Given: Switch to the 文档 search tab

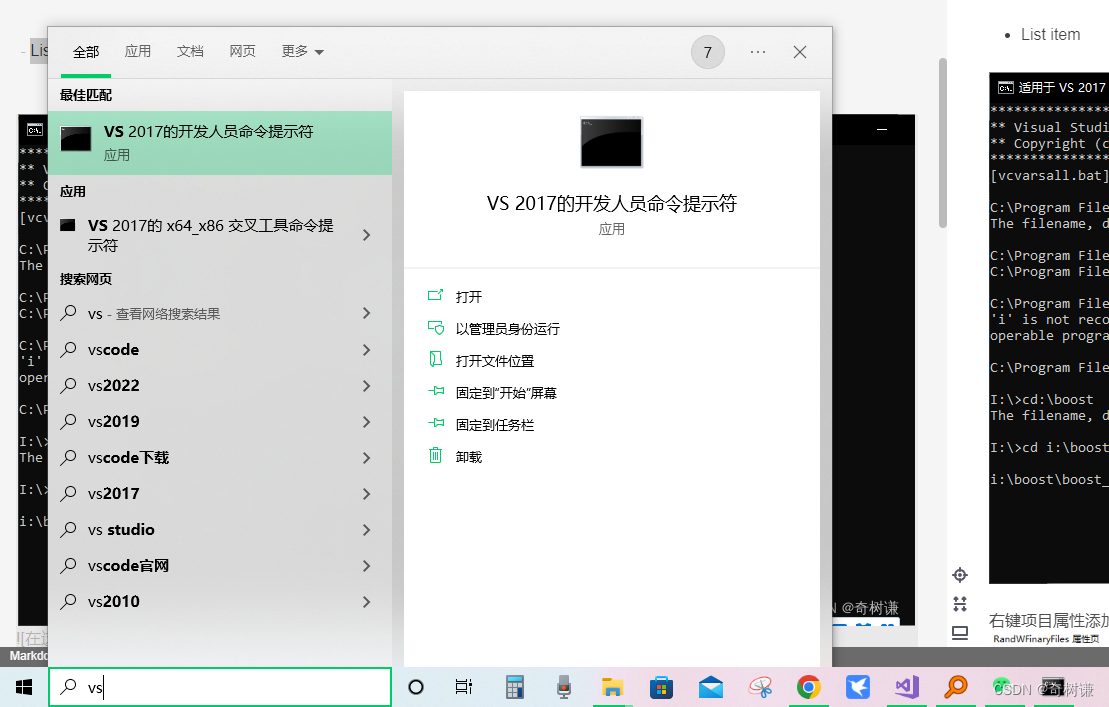Looking at the screenshot, I should click(190, 51).
